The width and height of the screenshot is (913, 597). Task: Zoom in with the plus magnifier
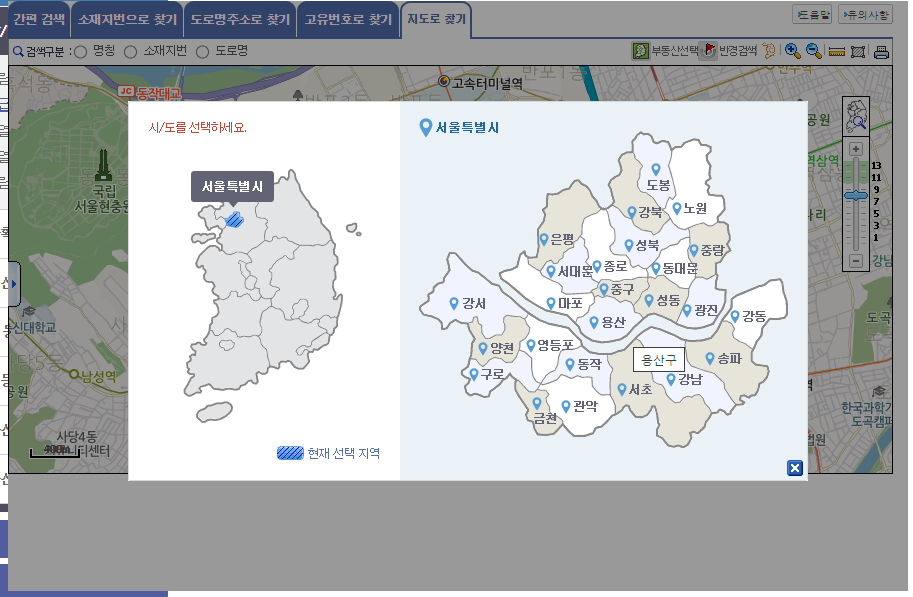(792, 51)
